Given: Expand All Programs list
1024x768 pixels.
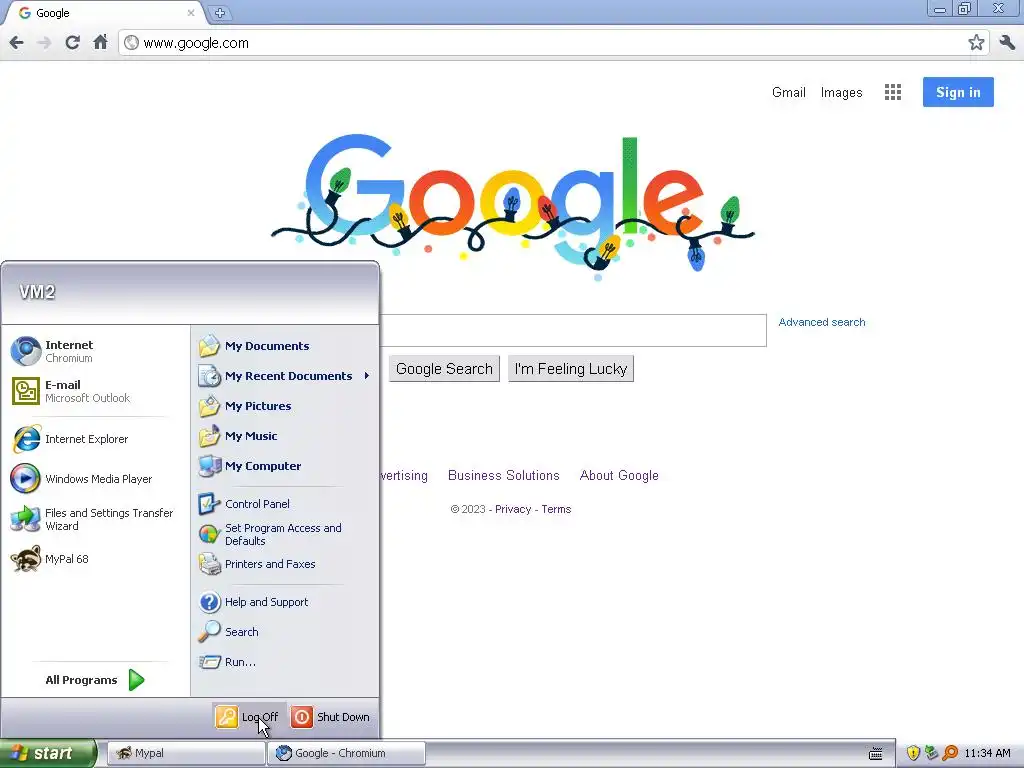Looking at the screenshot, I should (95, 680).
